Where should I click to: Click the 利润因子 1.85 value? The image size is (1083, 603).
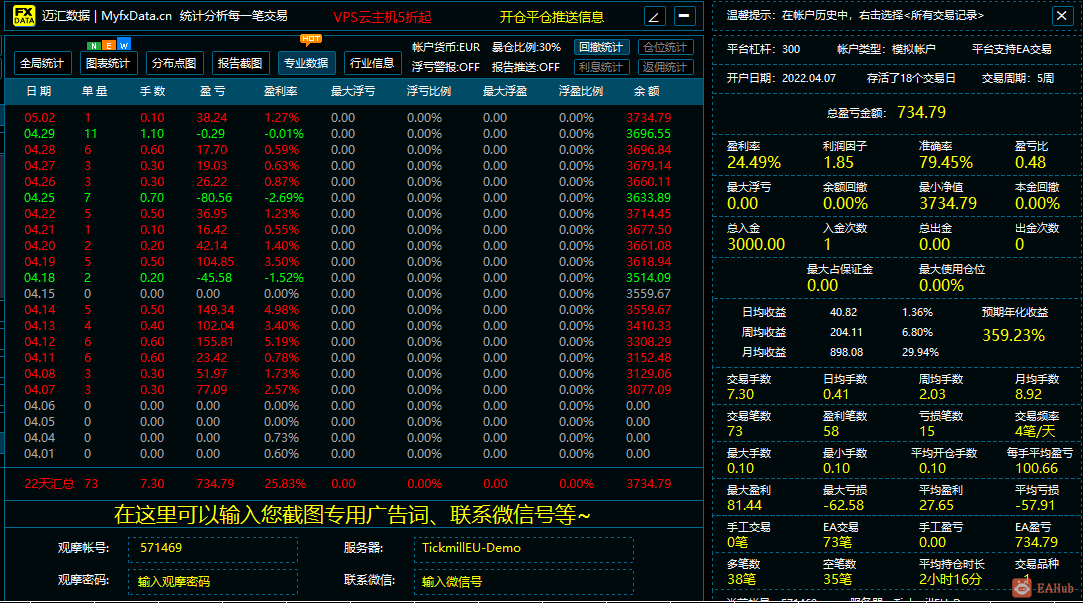coord(838,163)
